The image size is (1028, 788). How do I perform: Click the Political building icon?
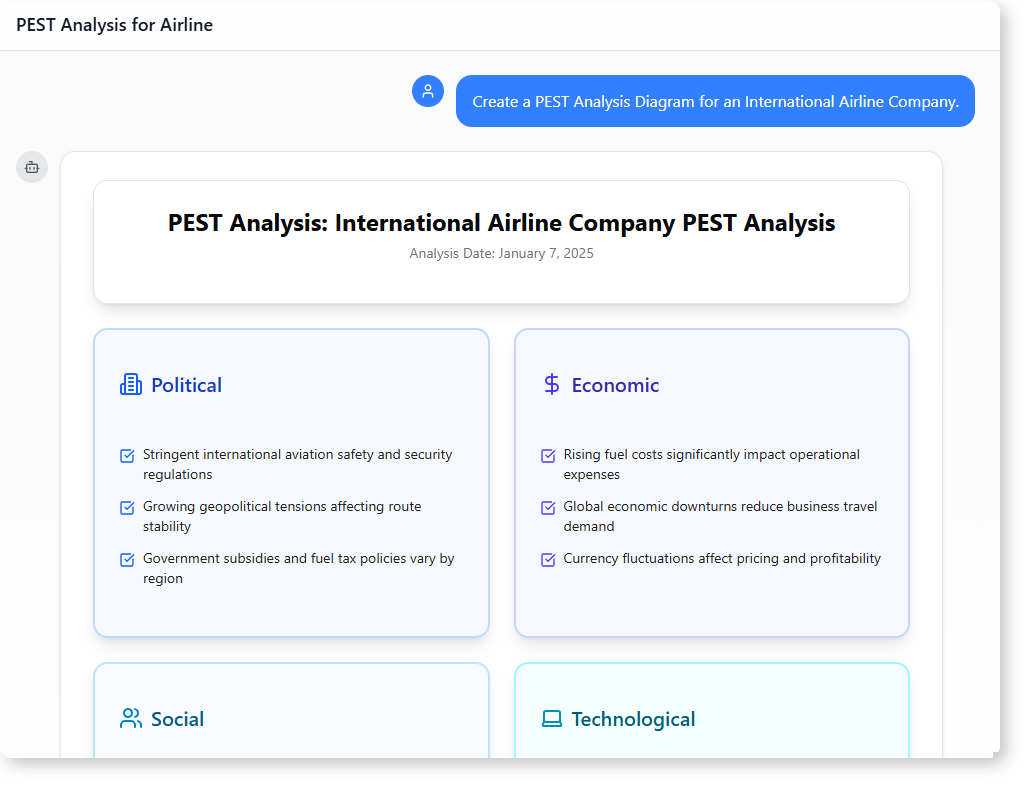click(x=131, y=385)
